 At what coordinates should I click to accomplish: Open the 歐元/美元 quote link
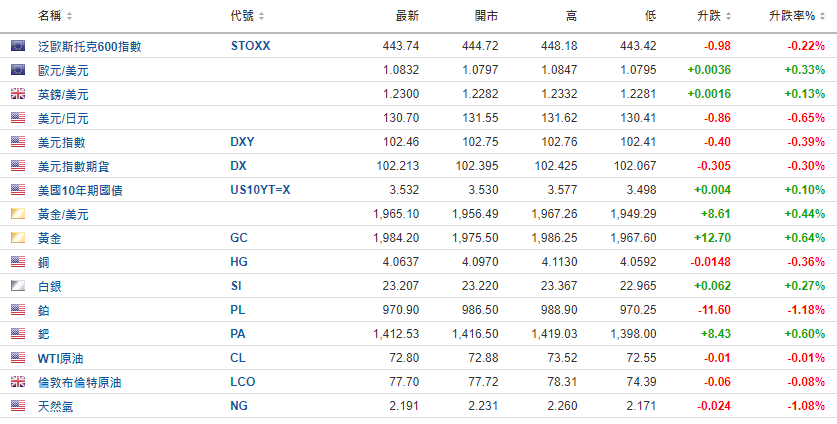point(63,70)
